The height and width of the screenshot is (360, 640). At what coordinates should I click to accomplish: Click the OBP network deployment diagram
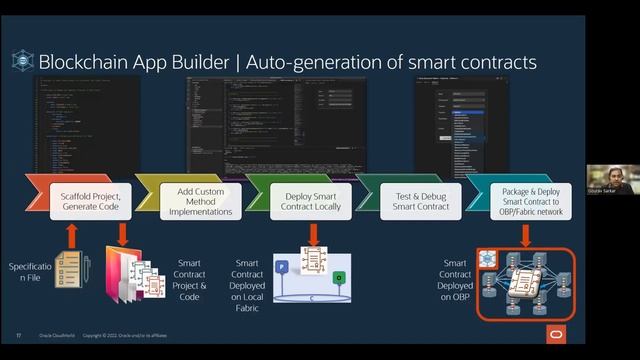click(x=526, y=284)
